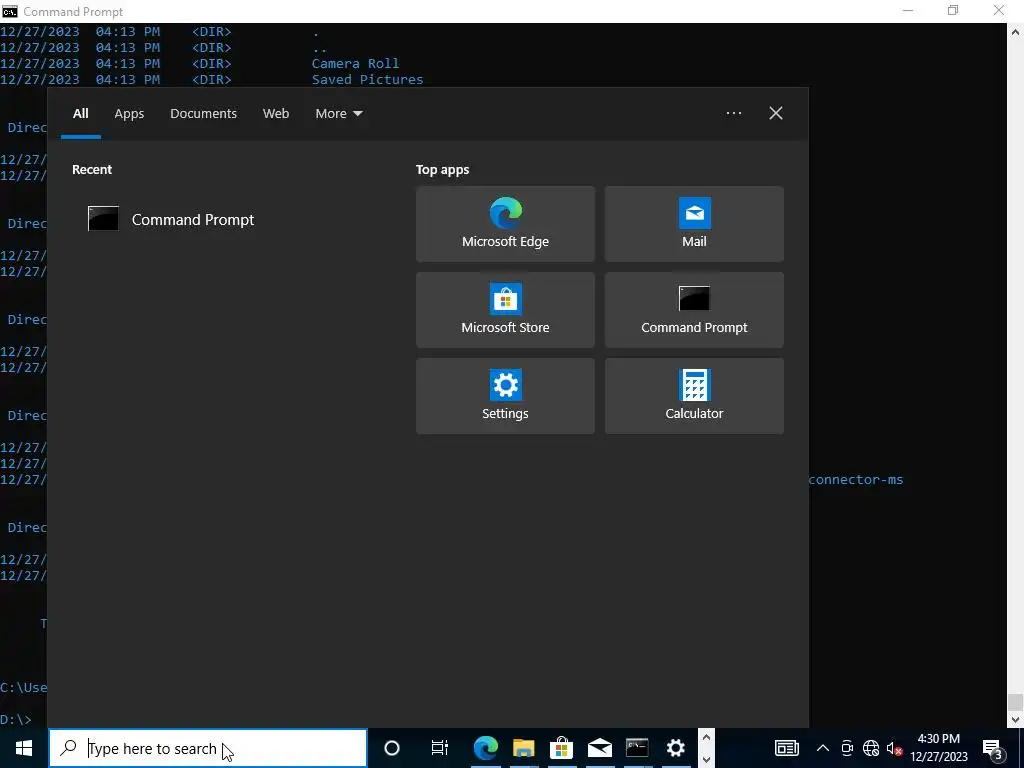Open the Windows Start menu
Screen dimensions: 1024x768
[x=24, y=748]
